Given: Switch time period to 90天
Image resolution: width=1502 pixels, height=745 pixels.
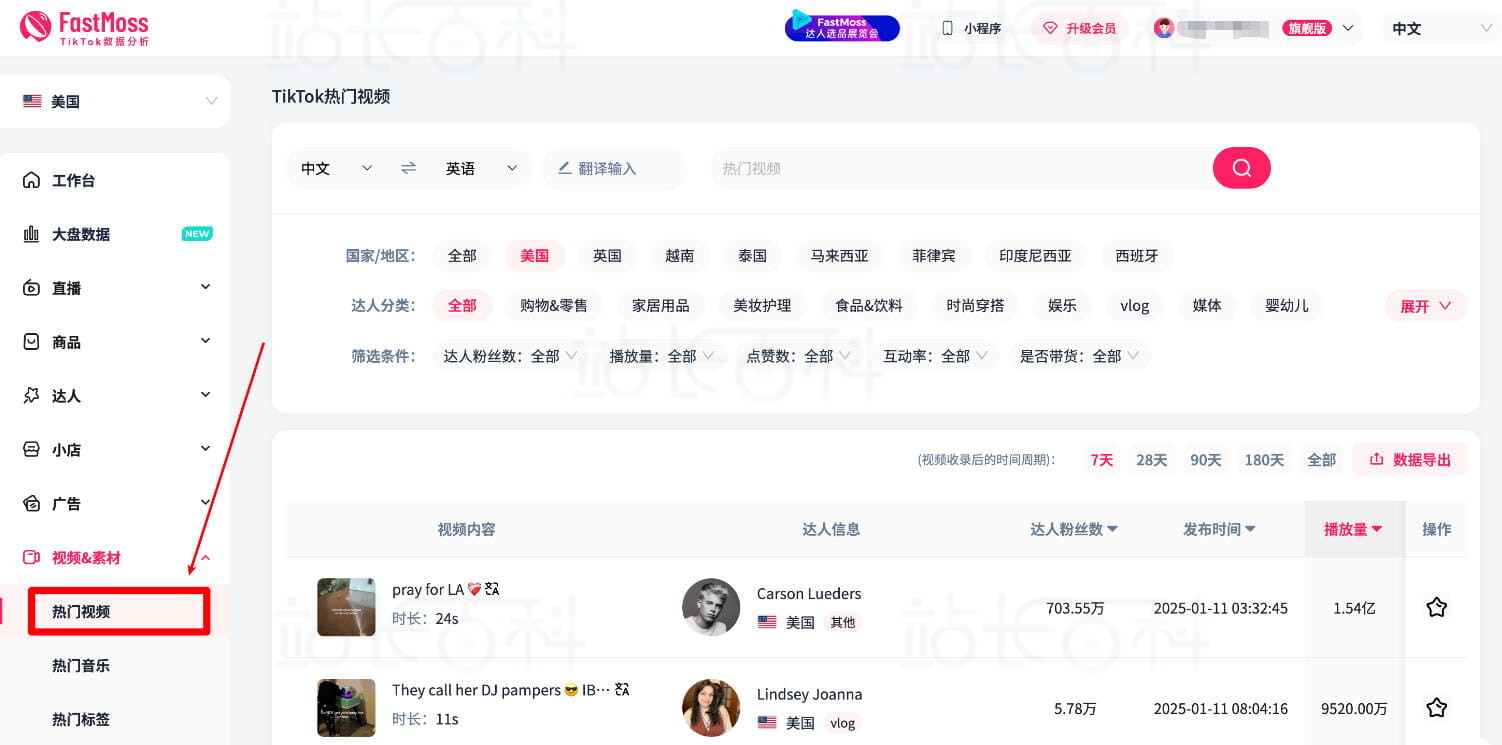Looking at the screenshot, I should pos(1206,459).
